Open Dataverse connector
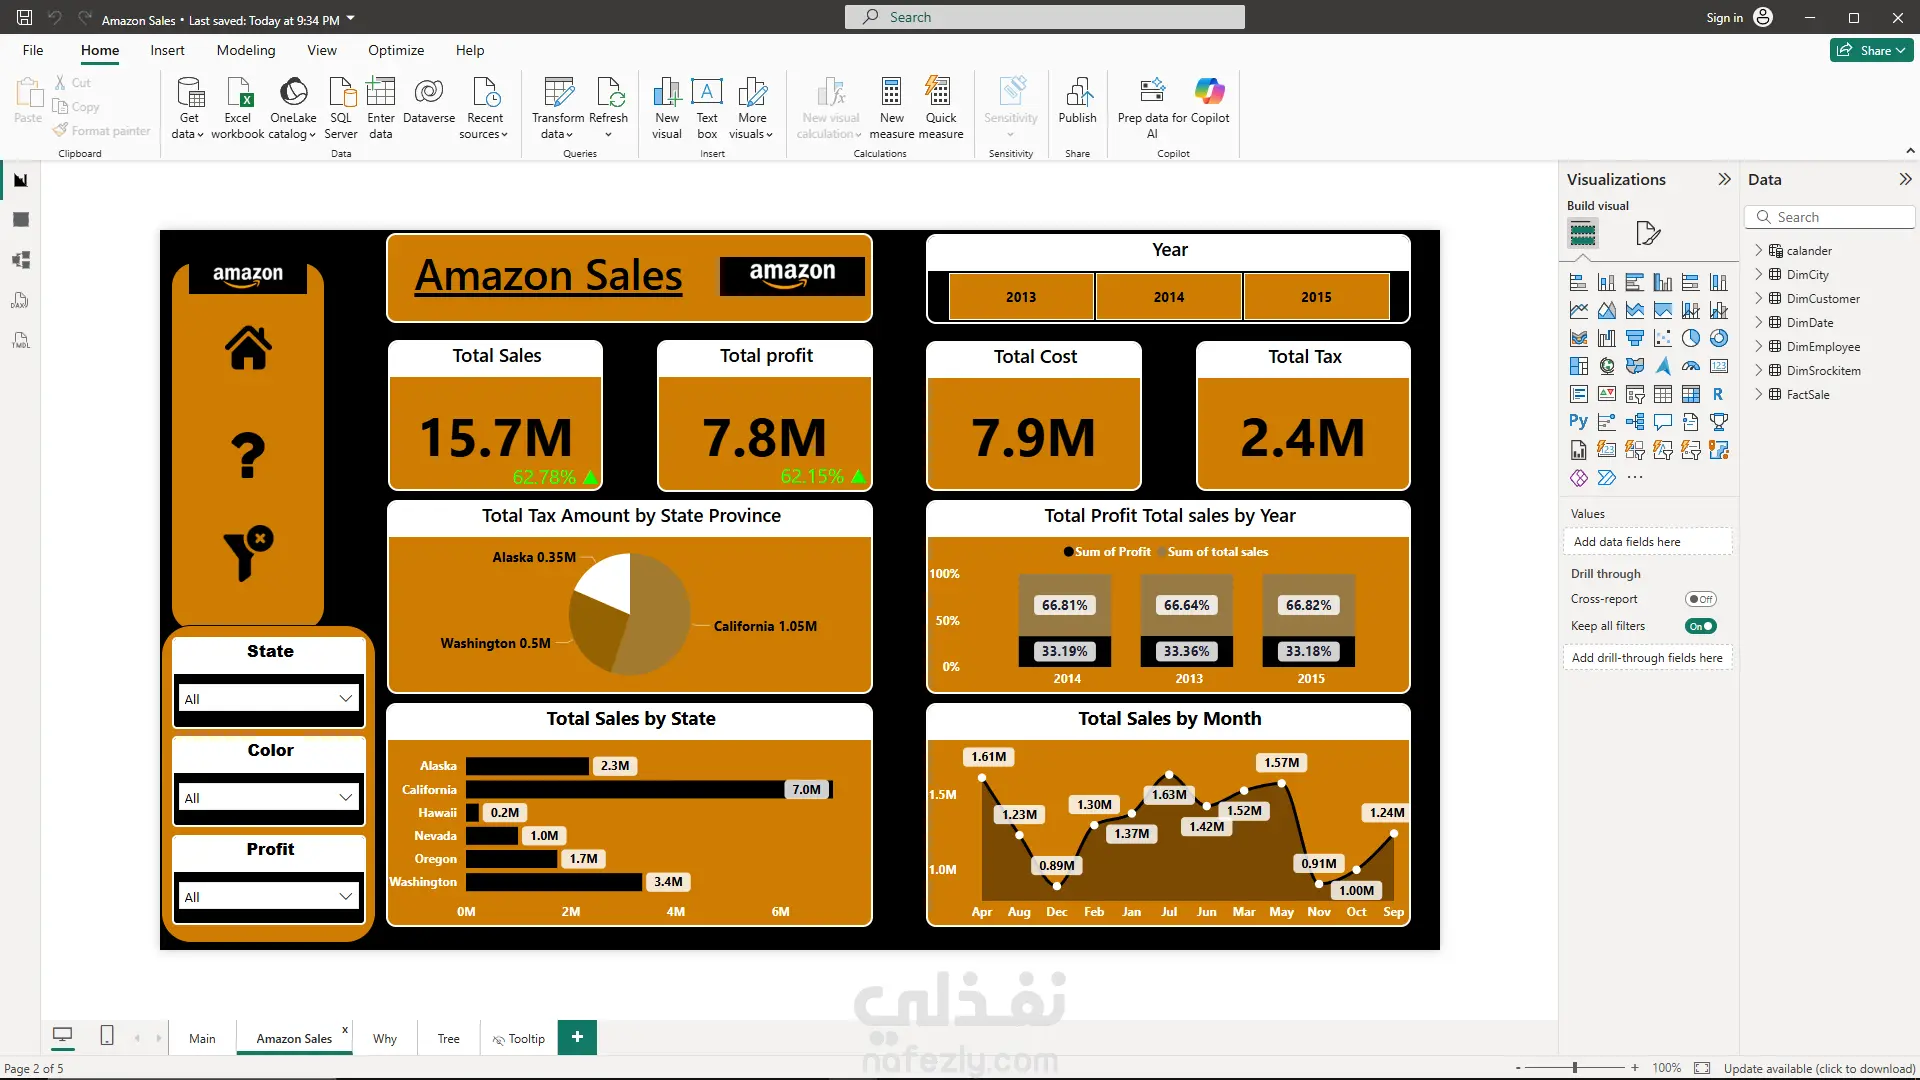 click(x=429, y=100)
